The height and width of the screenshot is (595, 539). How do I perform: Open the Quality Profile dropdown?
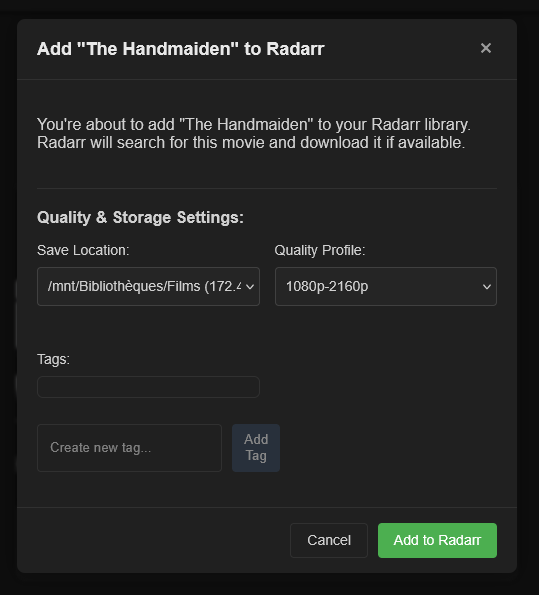[x=386, y=286]
